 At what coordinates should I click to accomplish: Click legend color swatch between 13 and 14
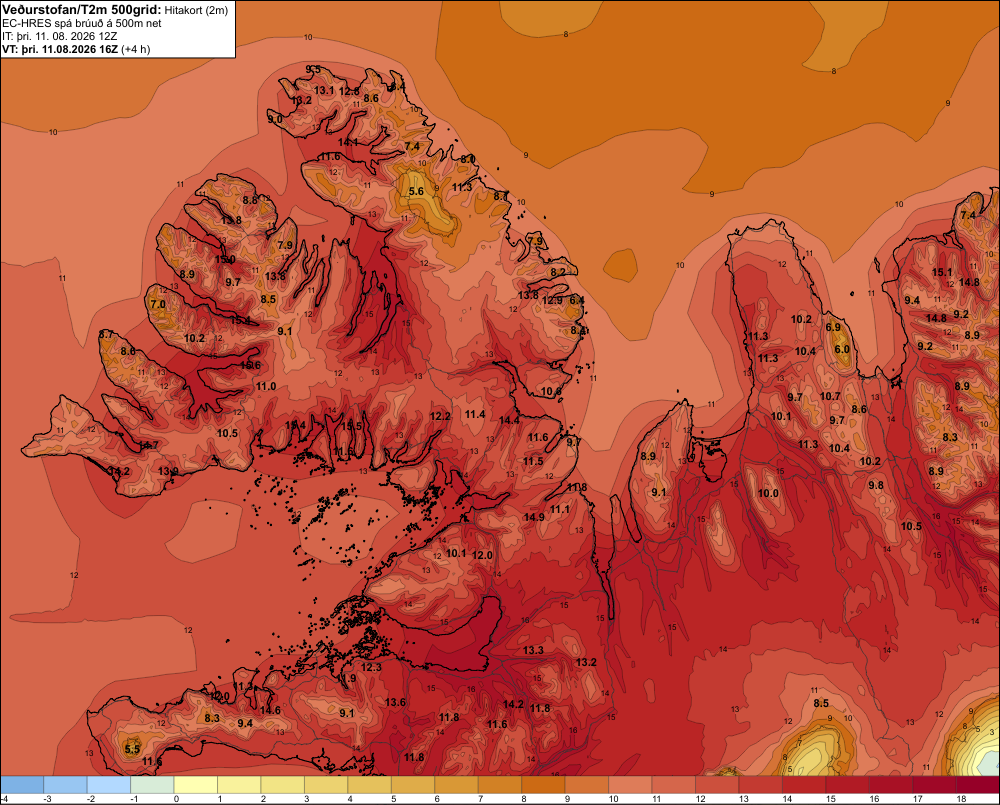click(760, 785)
